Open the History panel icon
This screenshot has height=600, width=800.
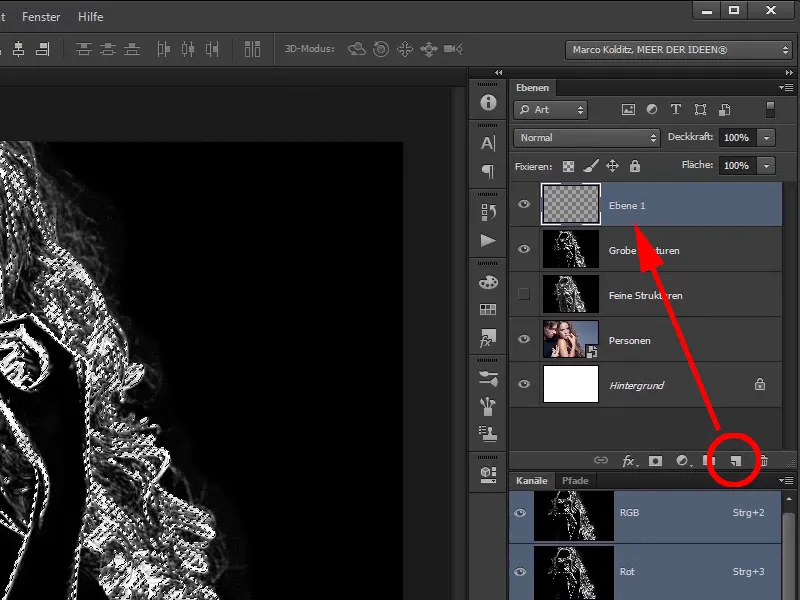[x=488, y=212]
